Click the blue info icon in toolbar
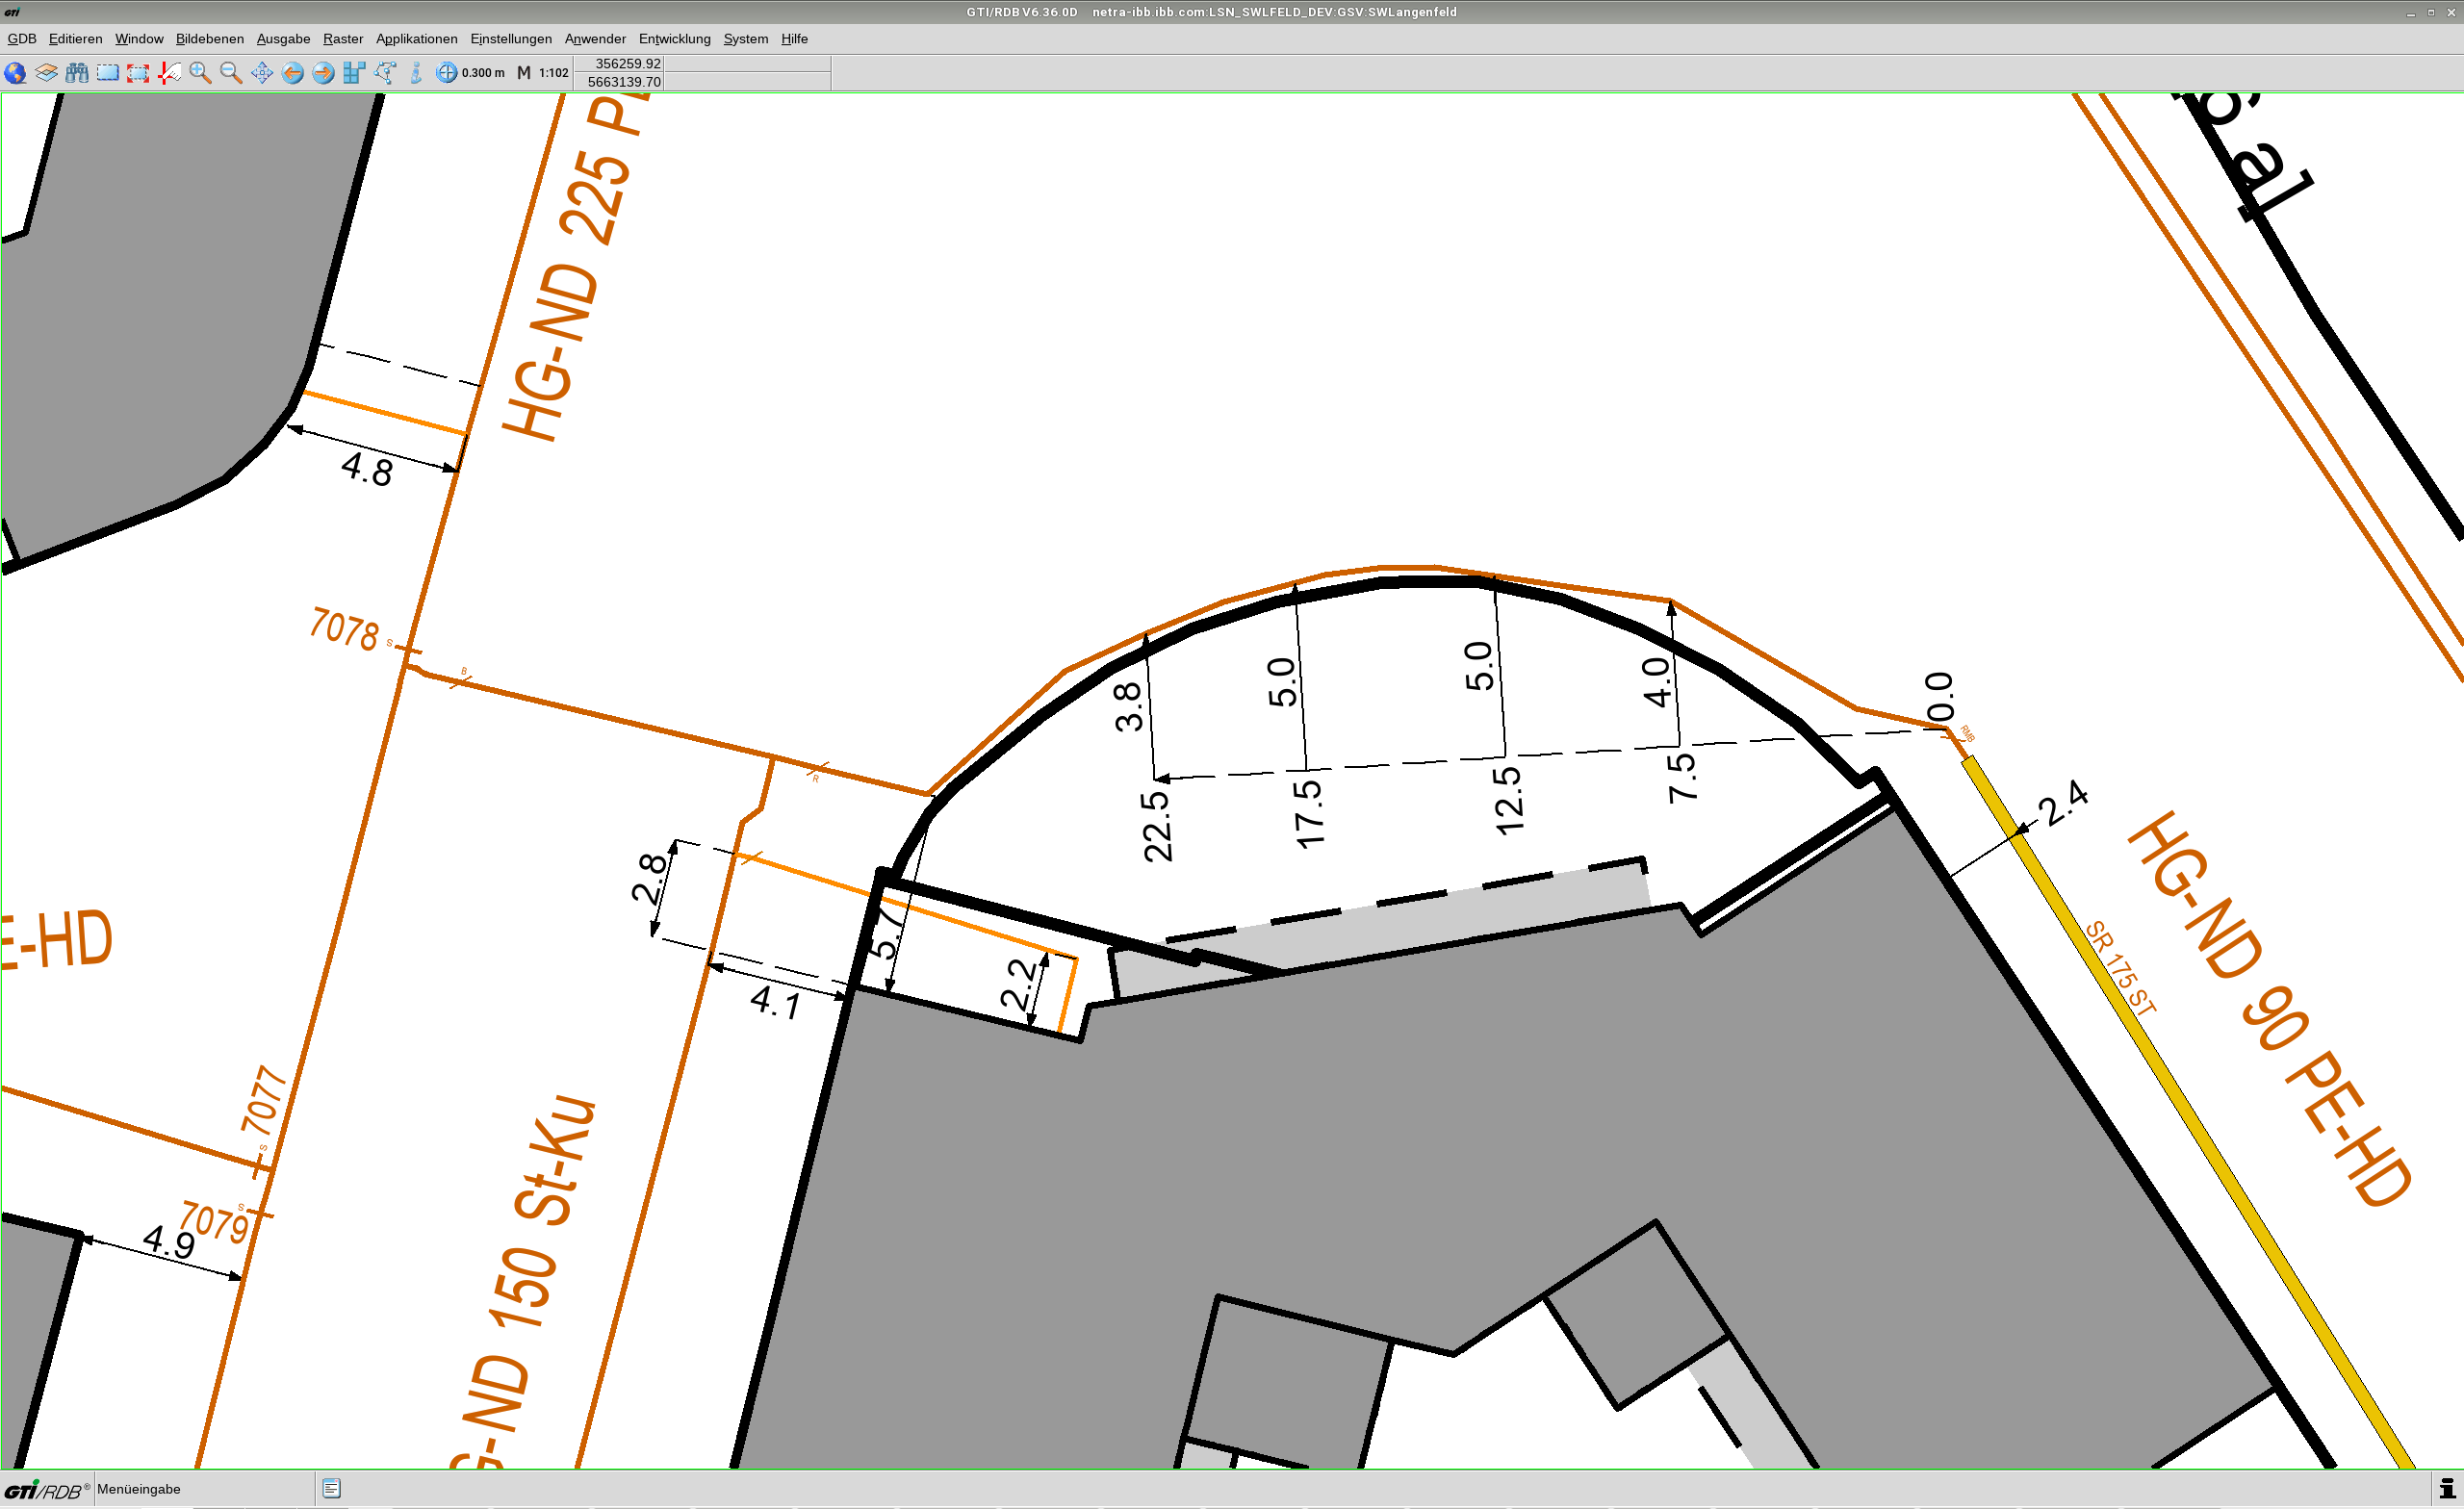Image resolution: width=2464 pixels, height=1509 pixels. [416, 73]
